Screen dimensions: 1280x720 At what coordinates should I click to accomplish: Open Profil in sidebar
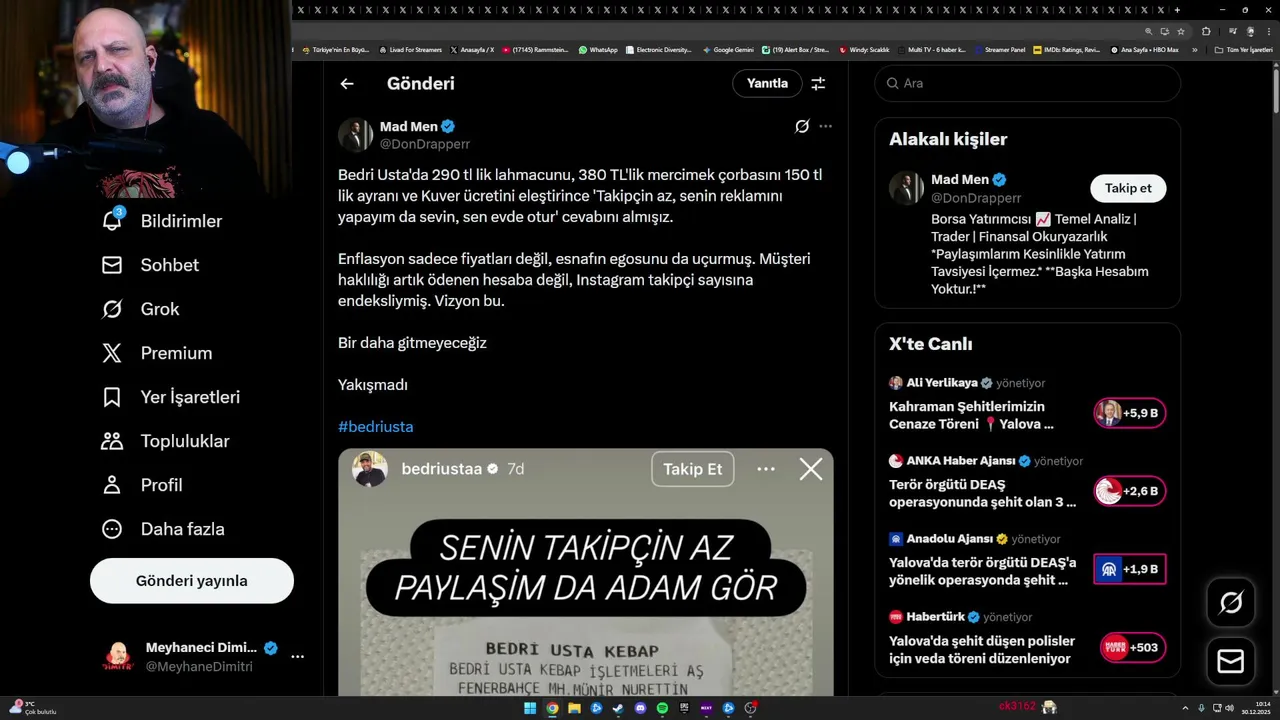click(x=142, y=485)
